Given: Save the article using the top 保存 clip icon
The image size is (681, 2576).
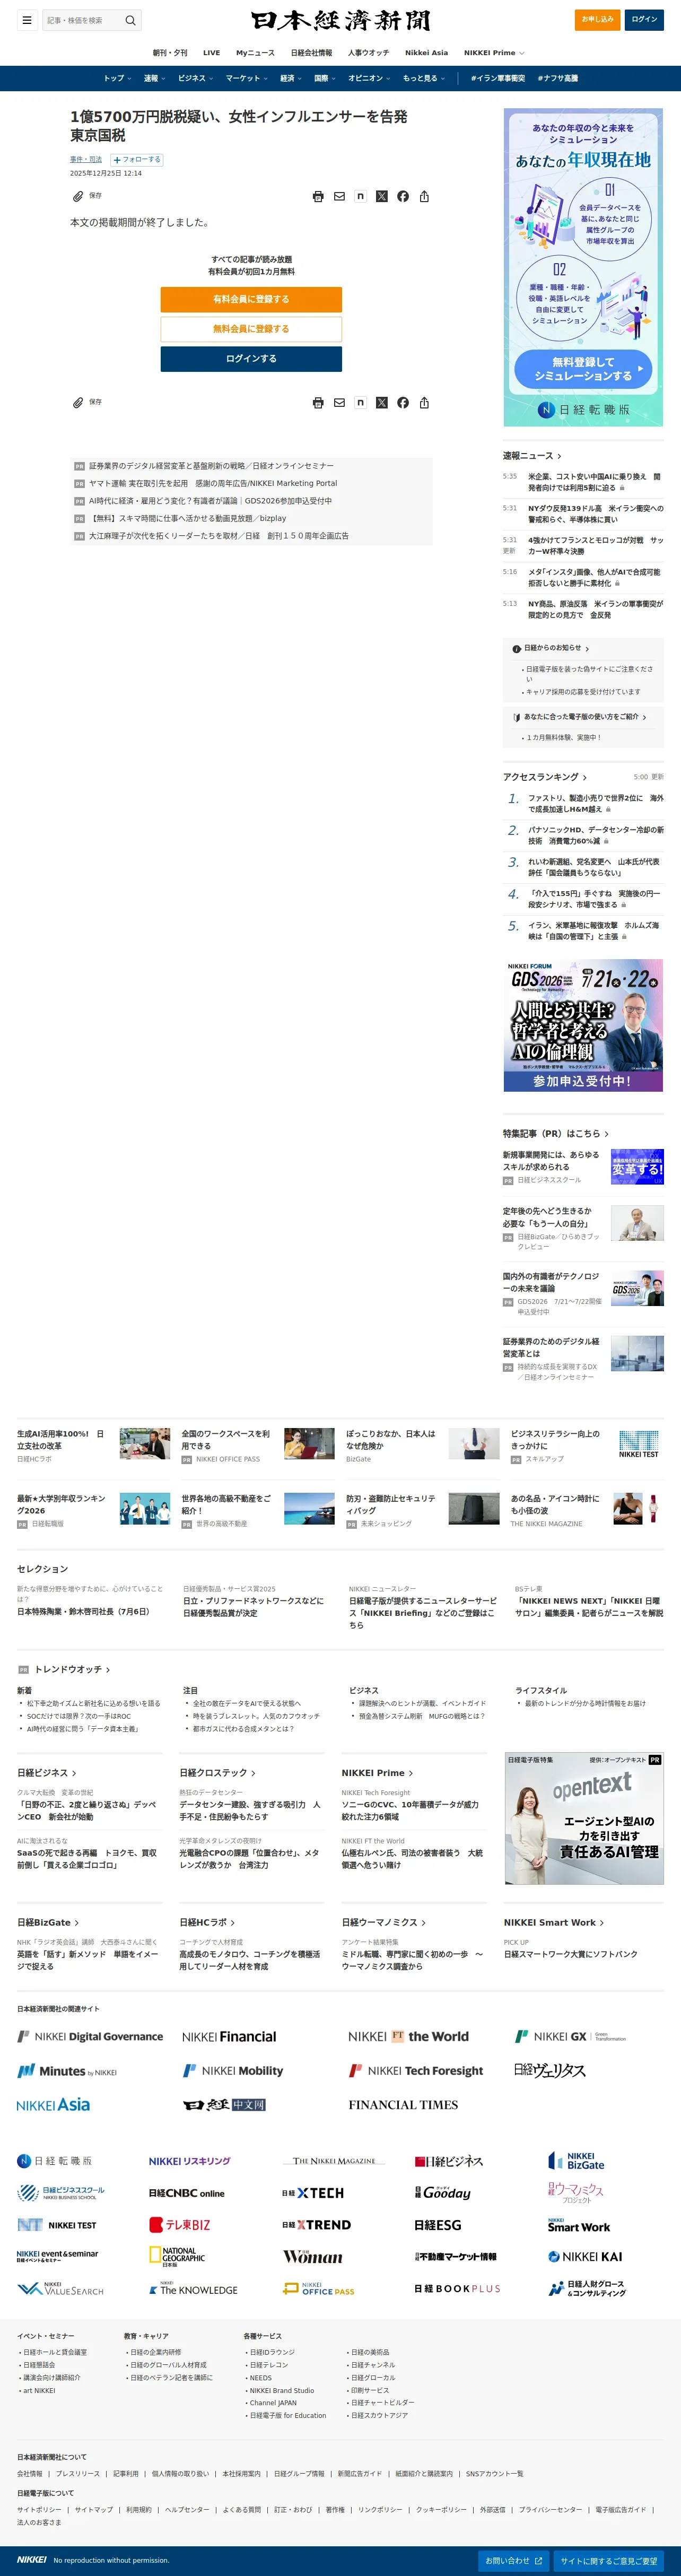Looking at the screenshot, I should (x=78, y=196).
